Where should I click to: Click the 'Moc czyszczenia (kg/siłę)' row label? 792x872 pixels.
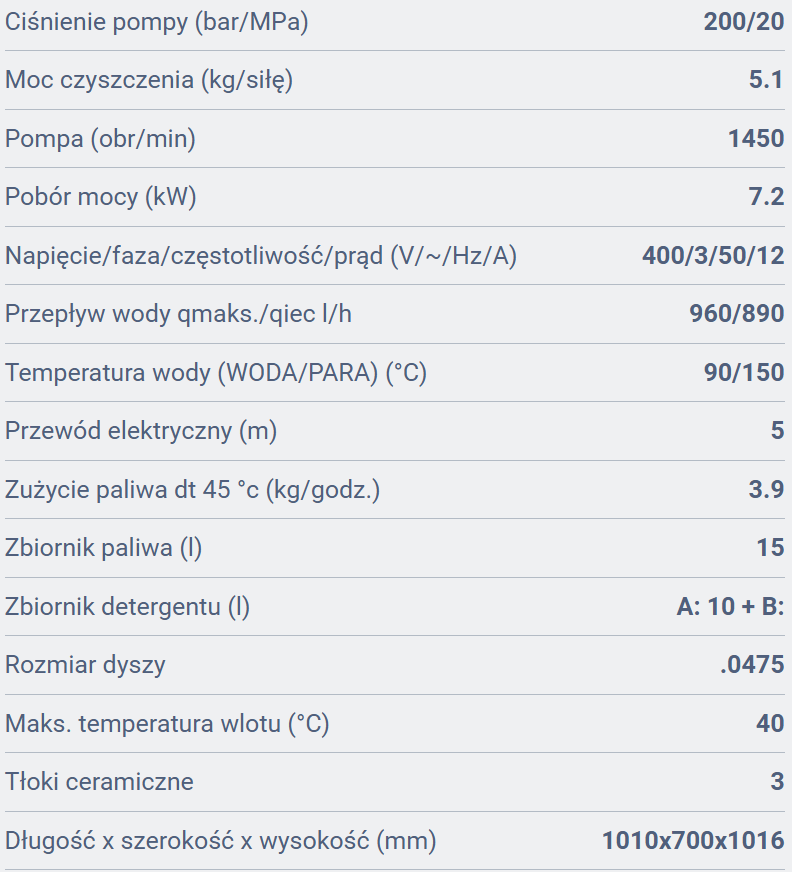[149, 80]
